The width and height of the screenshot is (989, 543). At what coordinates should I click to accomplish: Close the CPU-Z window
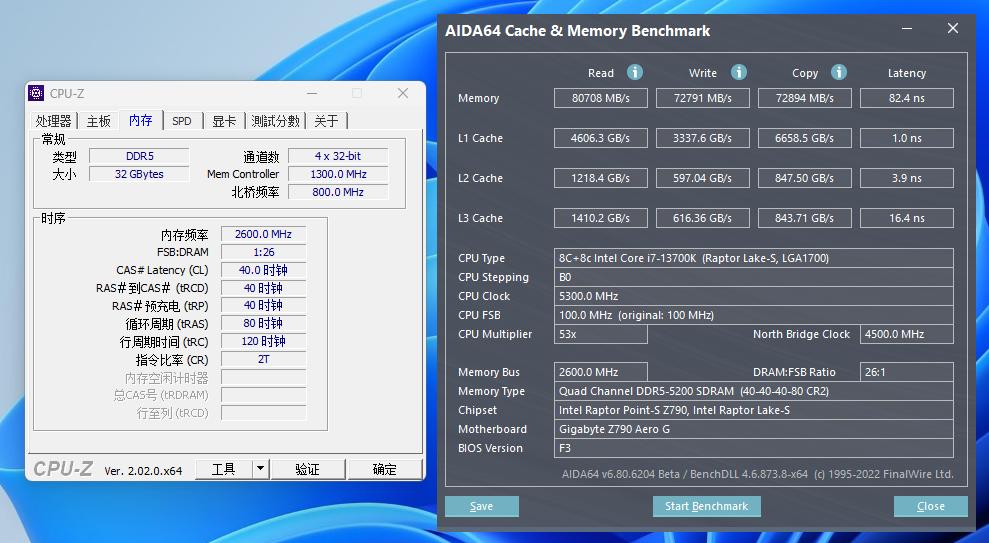point(403,93)
